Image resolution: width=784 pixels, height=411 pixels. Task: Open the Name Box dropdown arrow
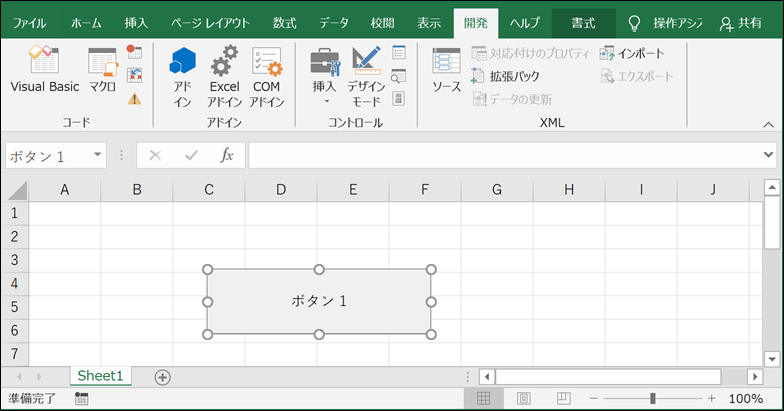point(98,156)
